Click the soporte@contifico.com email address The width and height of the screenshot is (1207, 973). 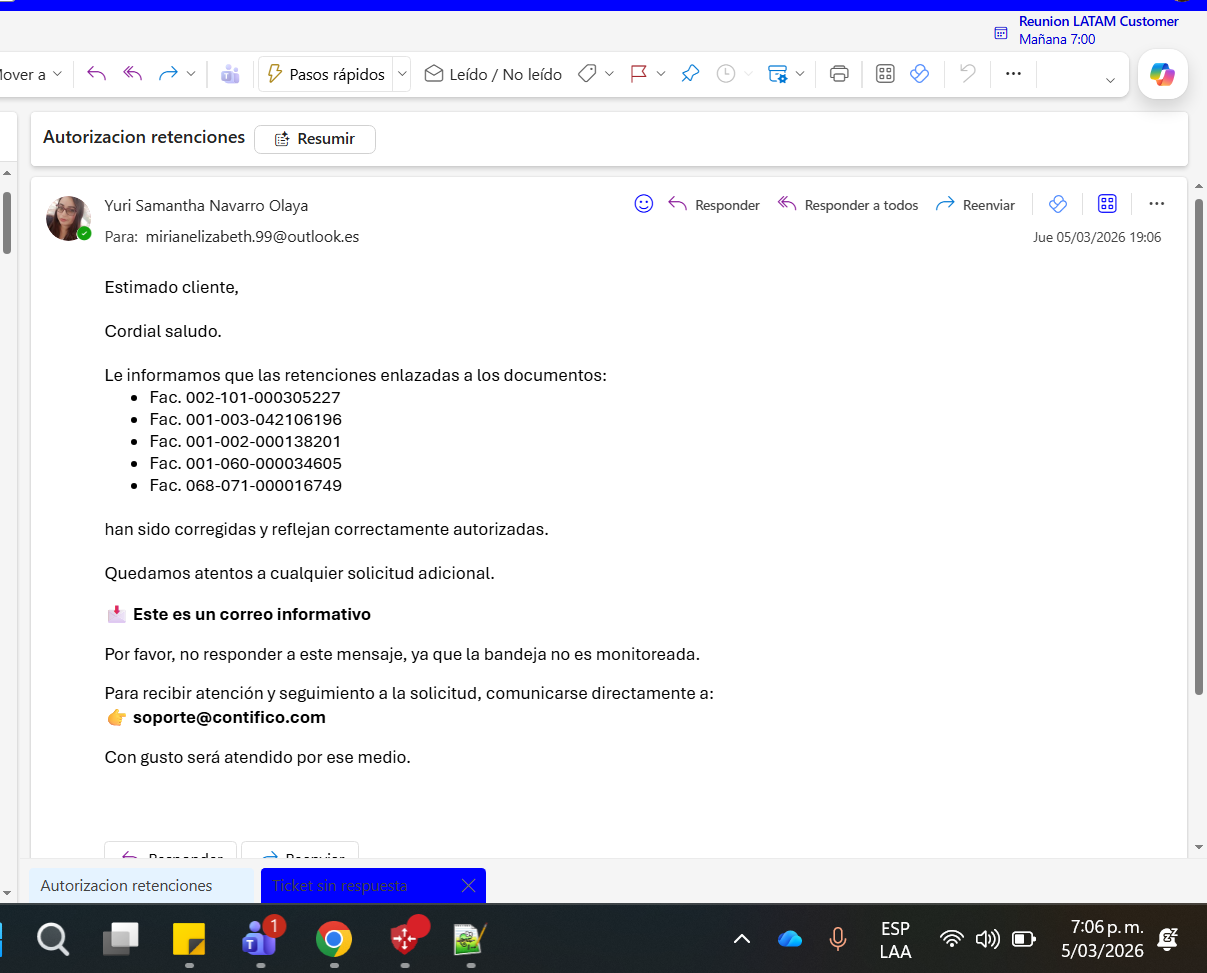point(229,717)
